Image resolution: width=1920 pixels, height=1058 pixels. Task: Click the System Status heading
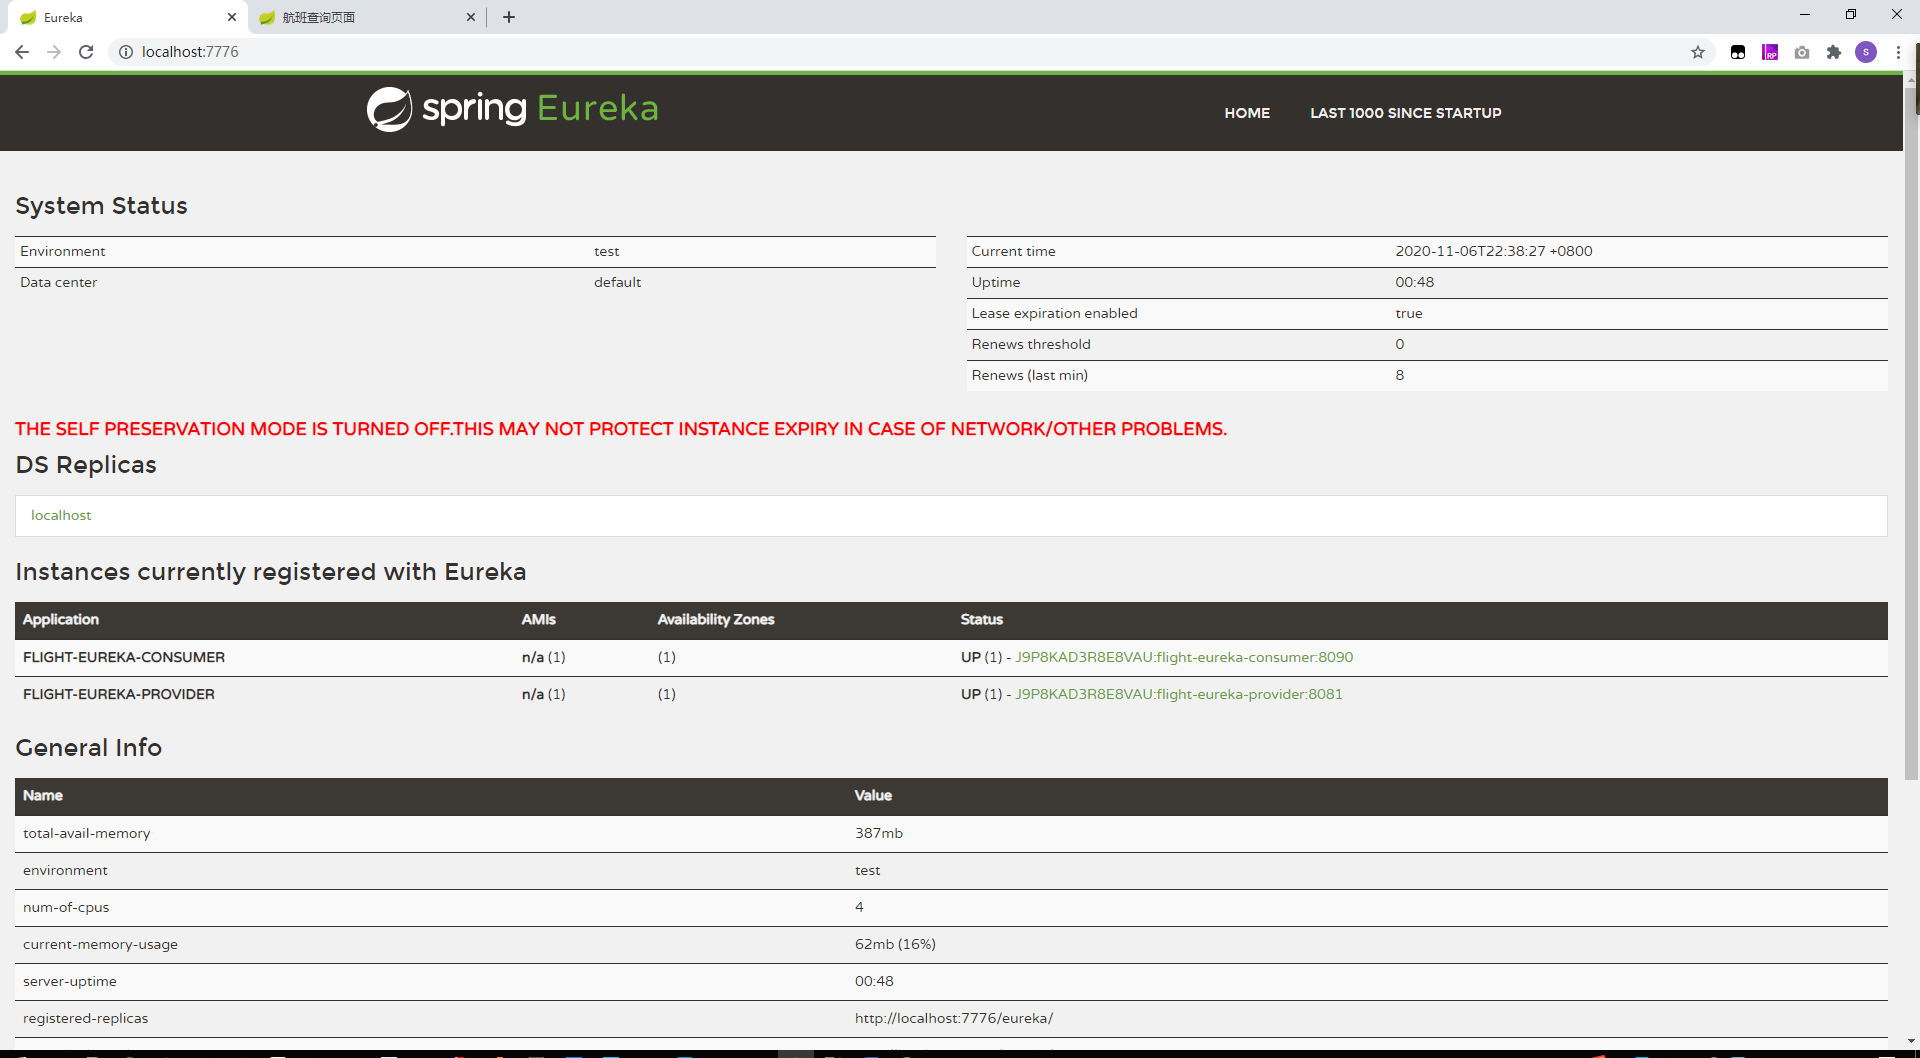coord(102,206)
